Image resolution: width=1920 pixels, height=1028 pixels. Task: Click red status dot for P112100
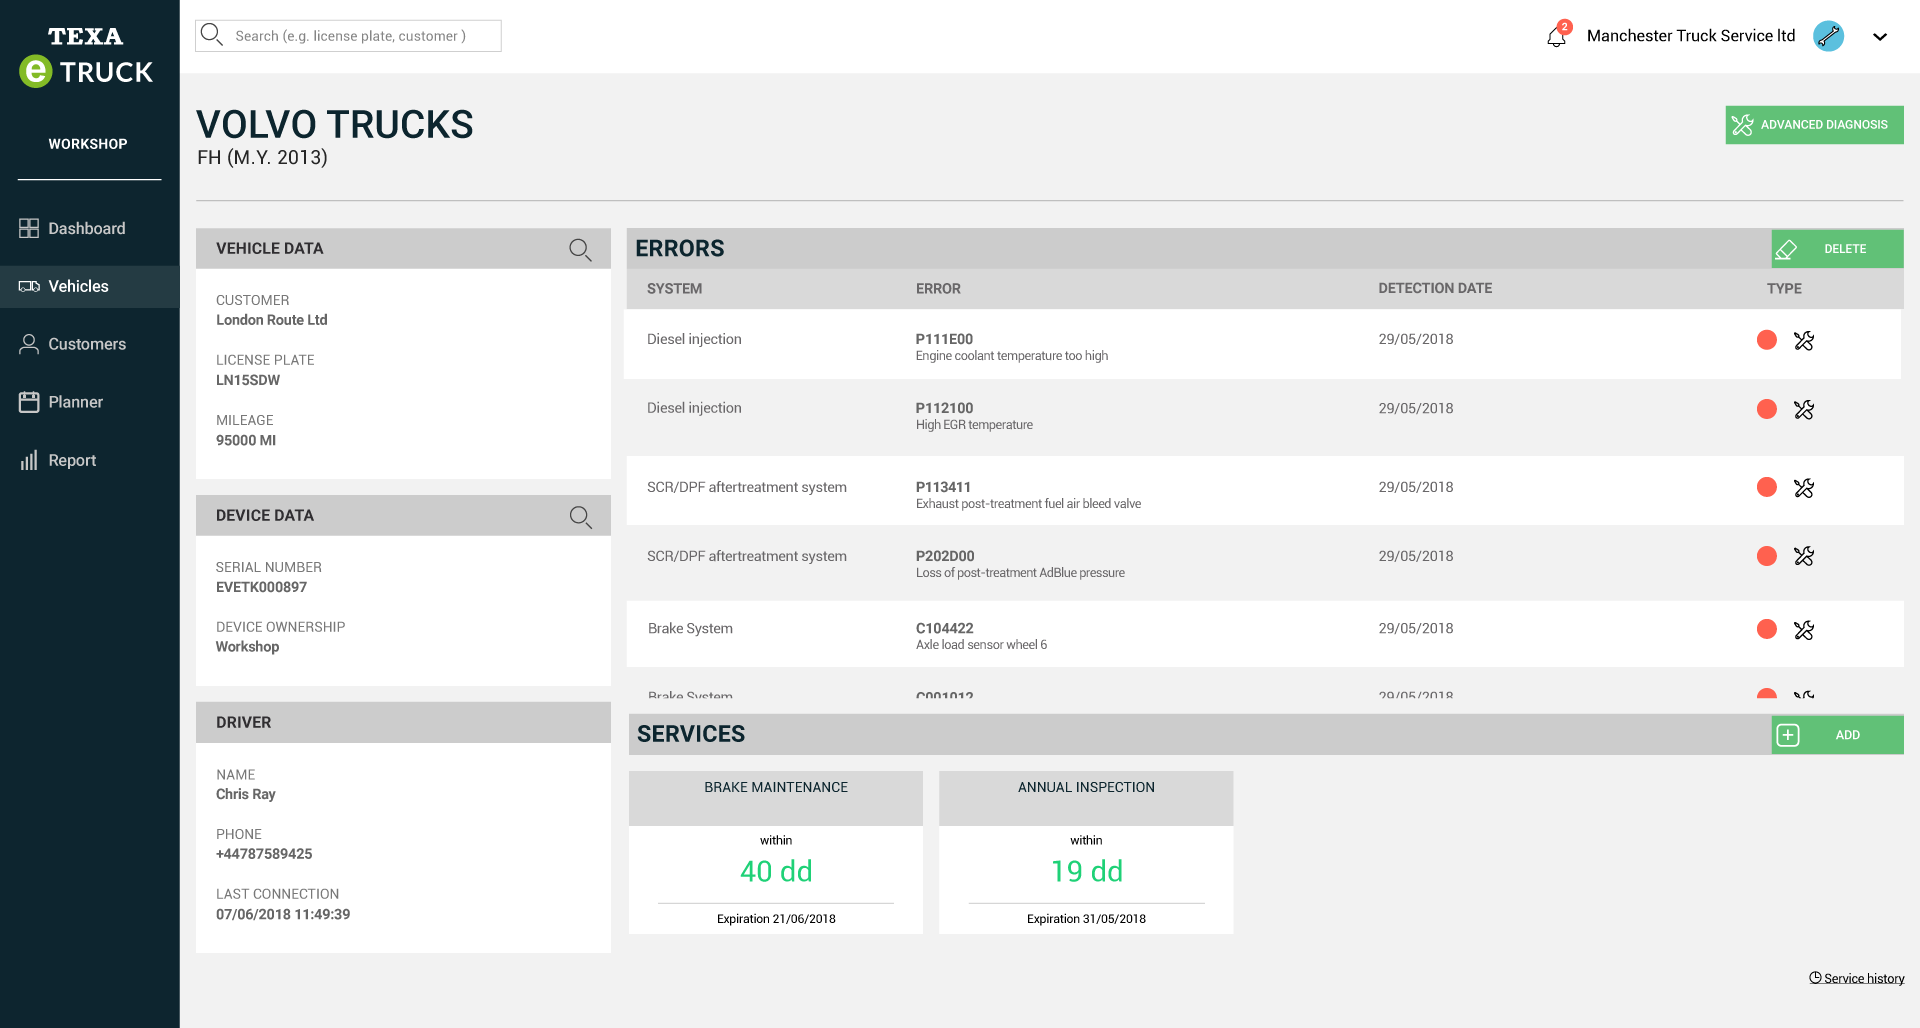coord(1767,409)
